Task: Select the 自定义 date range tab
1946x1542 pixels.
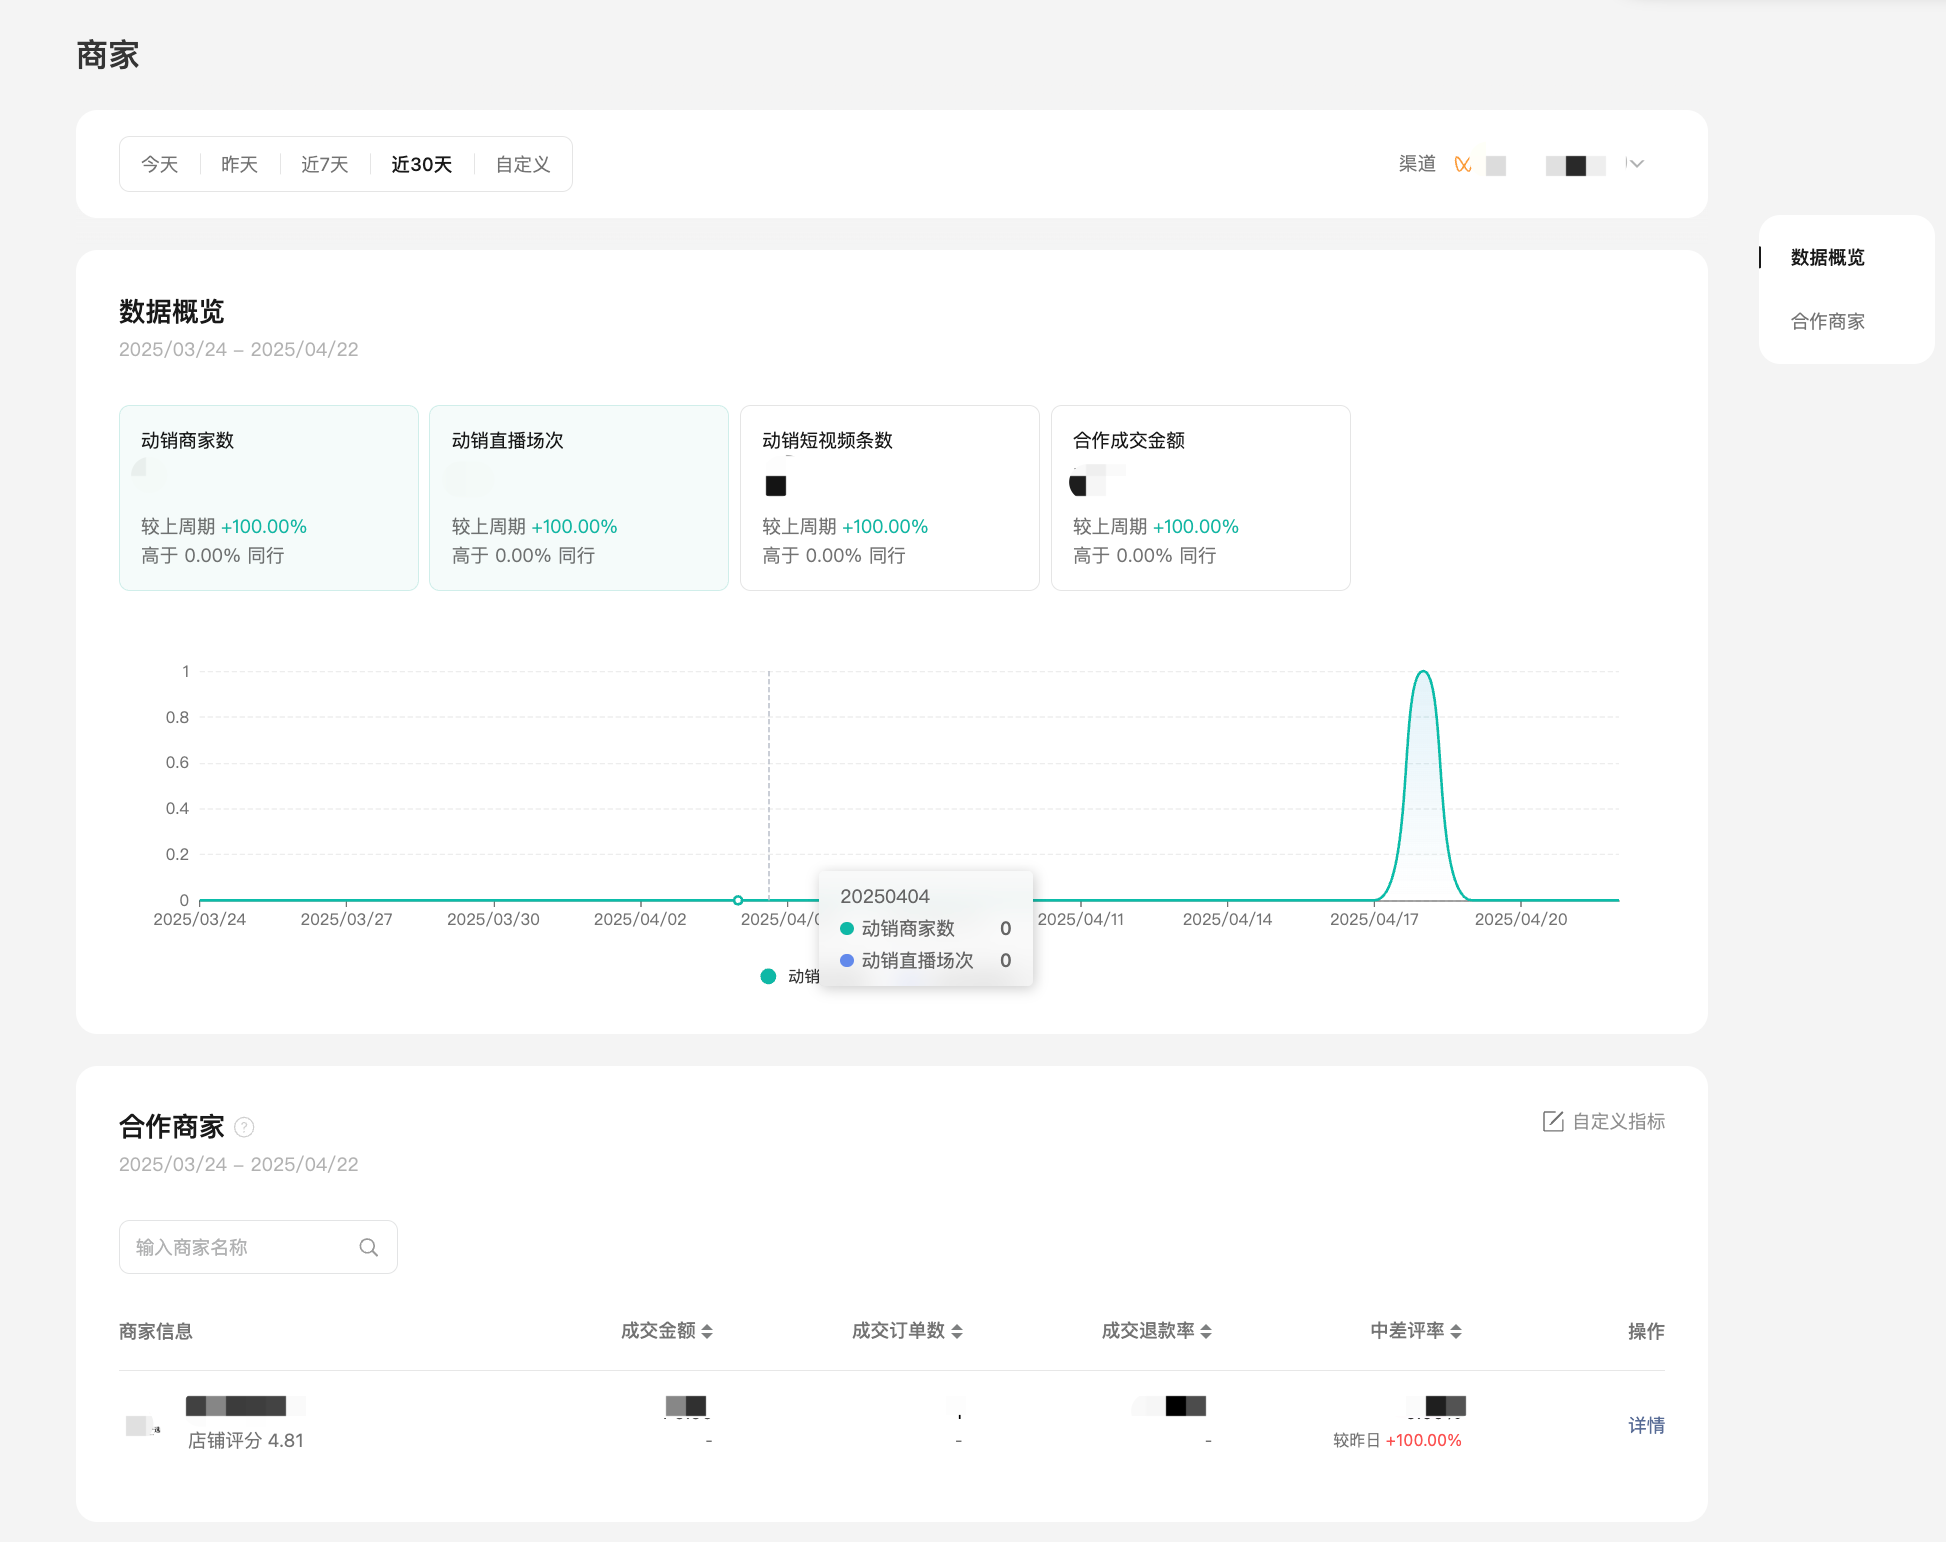Action: pyautogui.click(x=523, y=164)
